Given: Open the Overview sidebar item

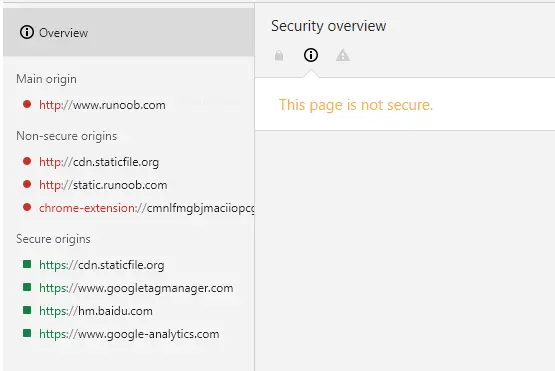Looking at the screenshot, I should (x=128, y=32).
